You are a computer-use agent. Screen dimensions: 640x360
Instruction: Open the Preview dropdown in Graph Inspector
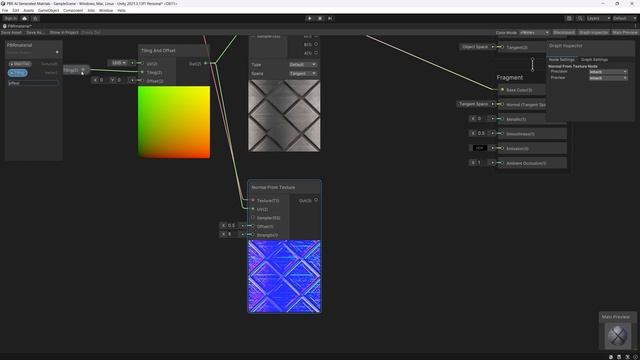pos(608,78)
